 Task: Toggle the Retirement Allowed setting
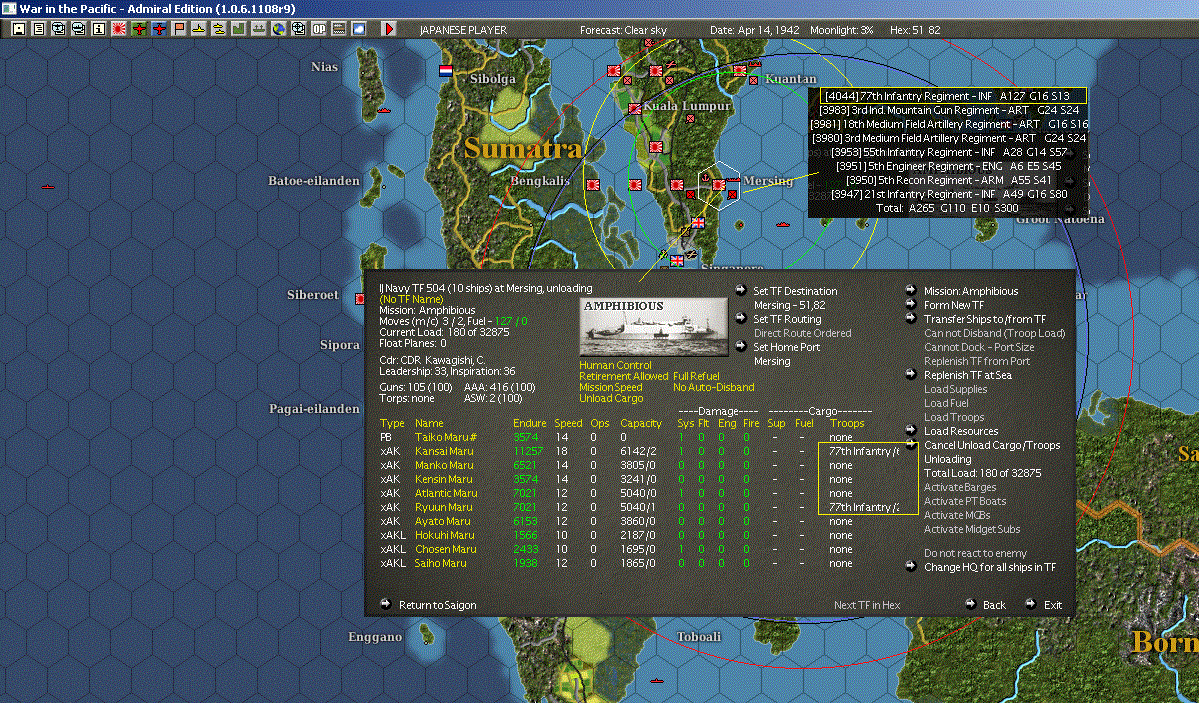pos(624,376)
